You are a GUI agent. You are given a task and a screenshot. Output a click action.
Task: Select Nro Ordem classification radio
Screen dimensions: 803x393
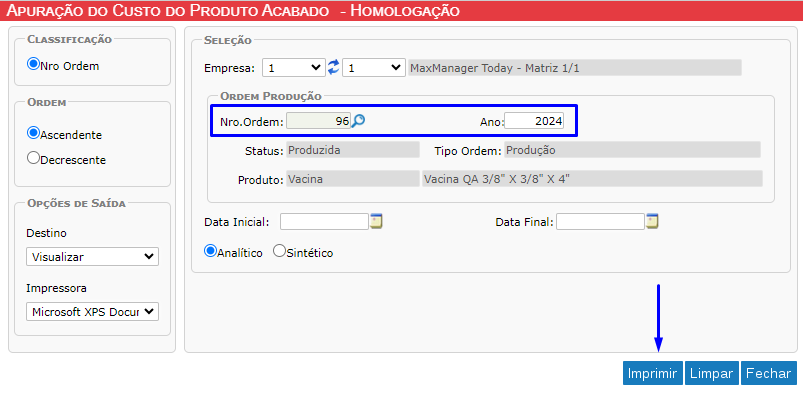click(x=33, y=64)
